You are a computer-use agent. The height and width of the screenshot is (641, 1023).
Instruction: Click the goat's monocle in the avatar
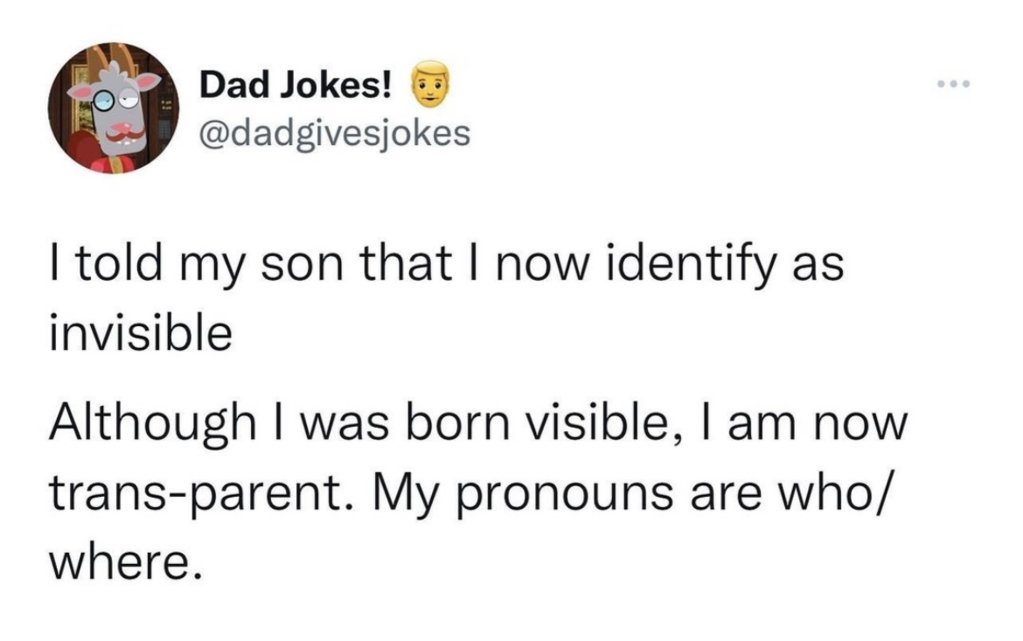point(103,101)
